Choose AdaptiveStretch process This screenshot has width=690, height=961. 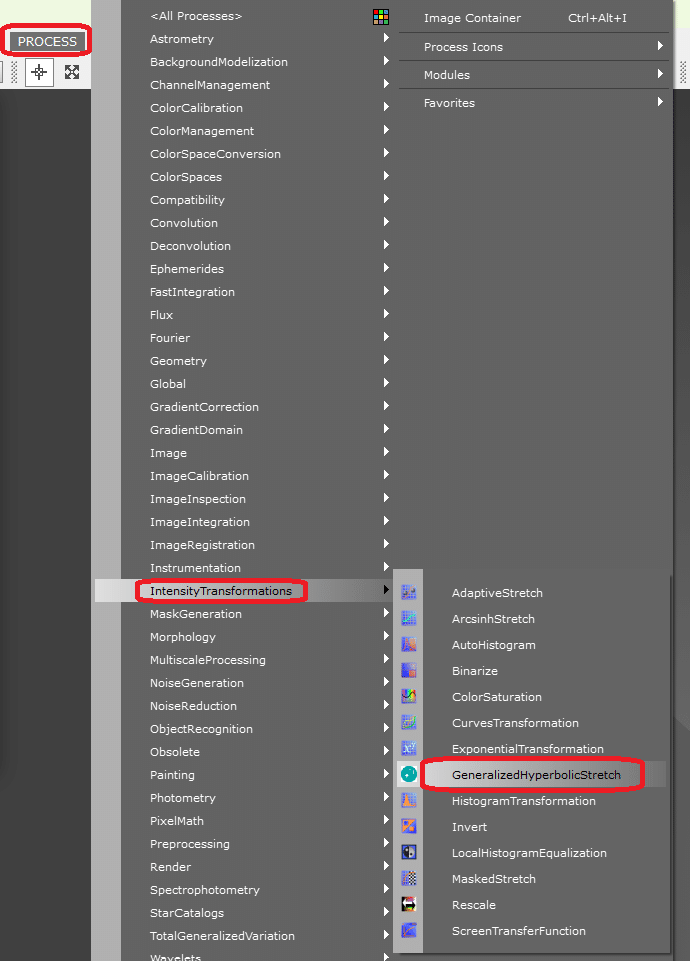(x=497, y=593)
